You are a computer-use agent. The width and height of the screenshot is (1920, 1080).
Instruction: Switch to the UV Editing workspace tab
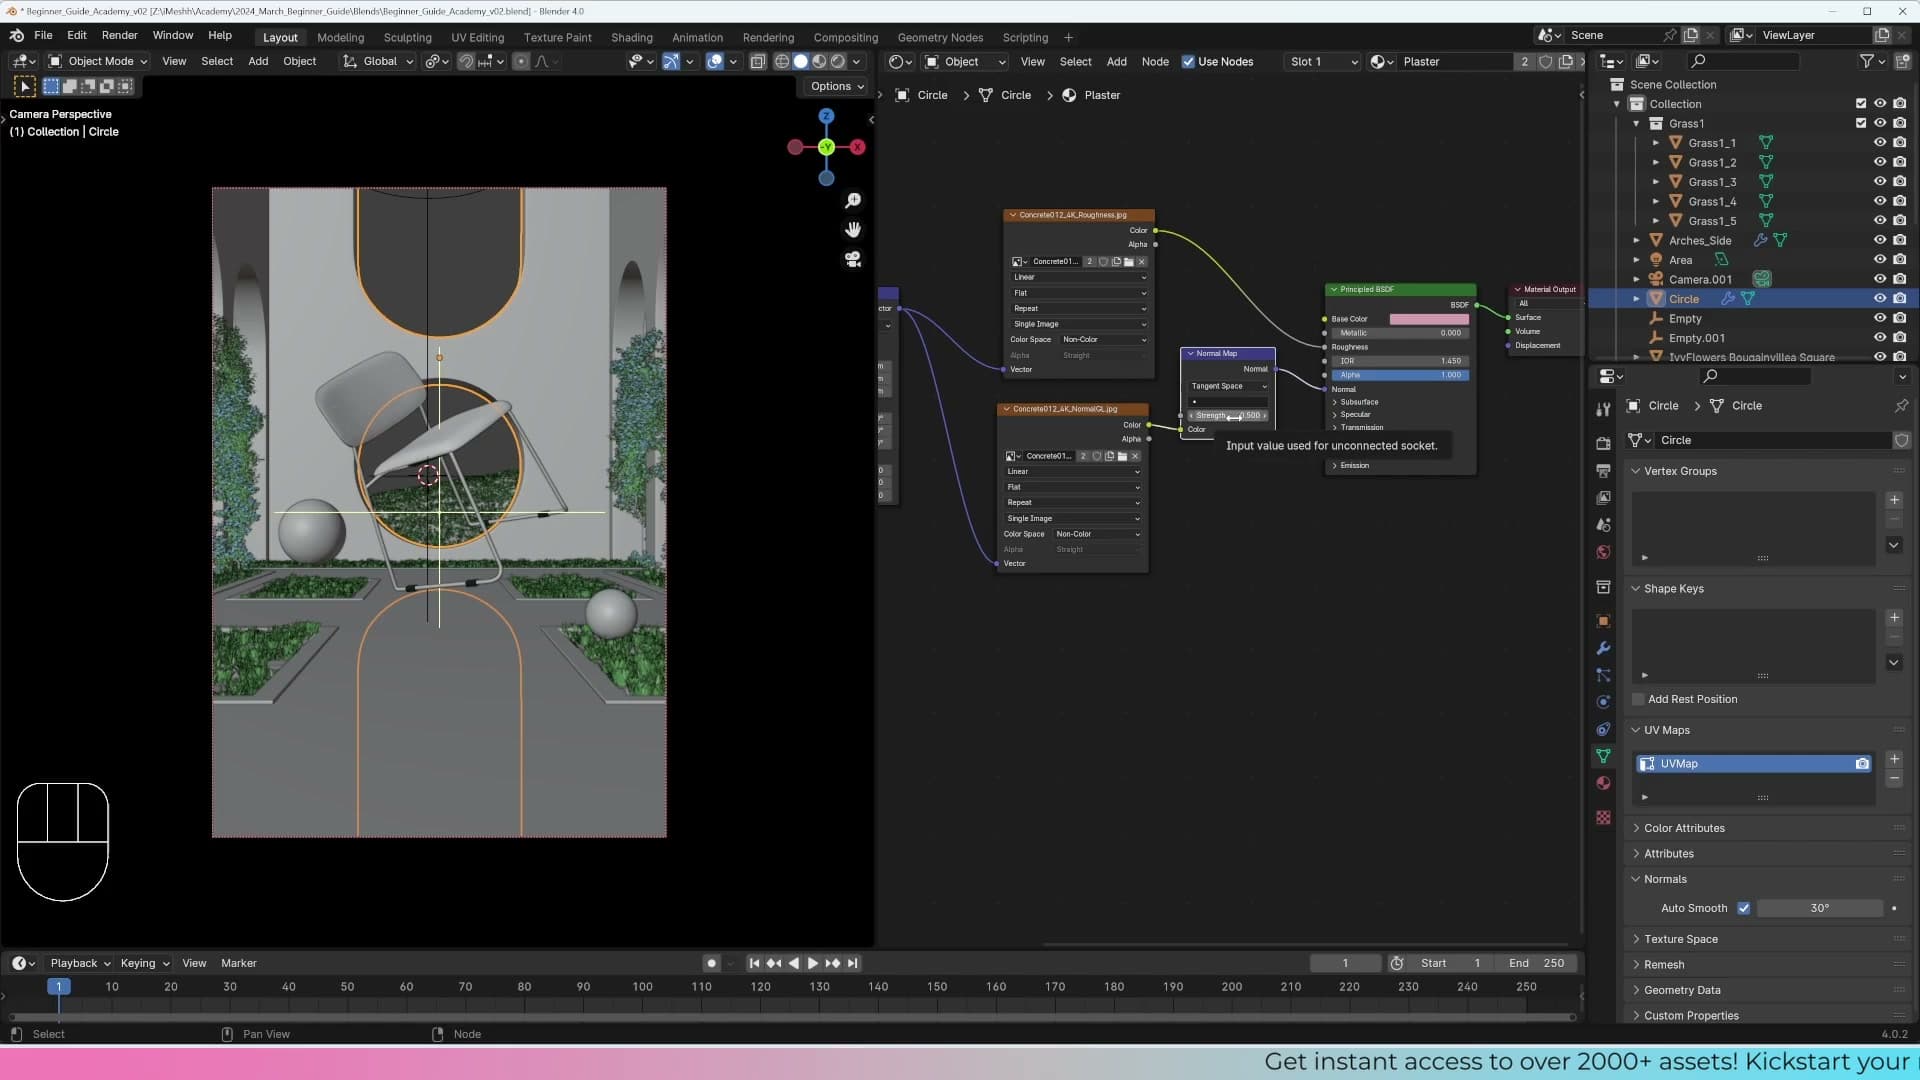(477, 37)
